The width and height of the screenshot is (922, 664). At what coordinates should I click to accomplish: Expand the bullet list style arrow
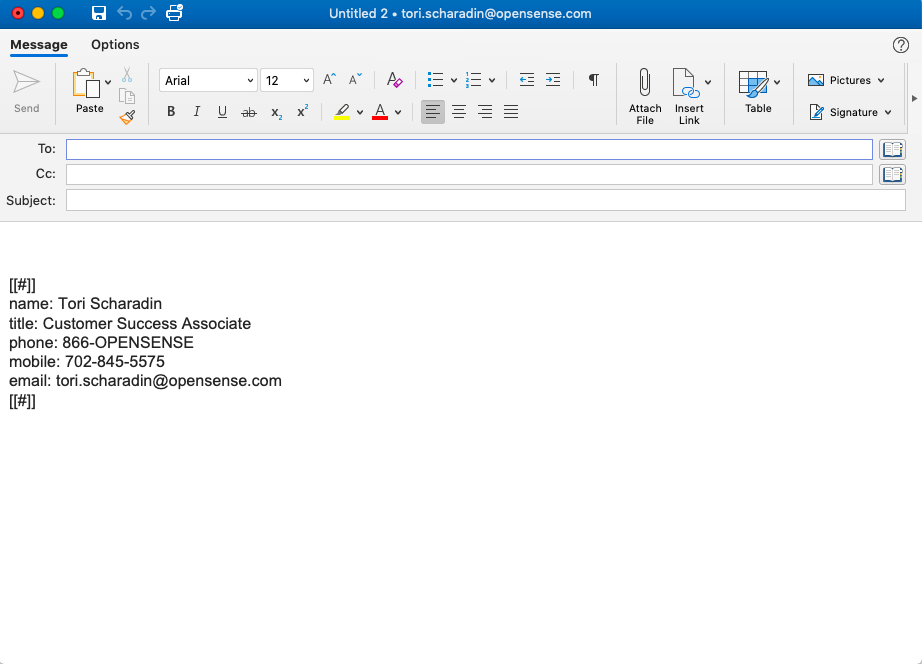(x=454, y=81)
